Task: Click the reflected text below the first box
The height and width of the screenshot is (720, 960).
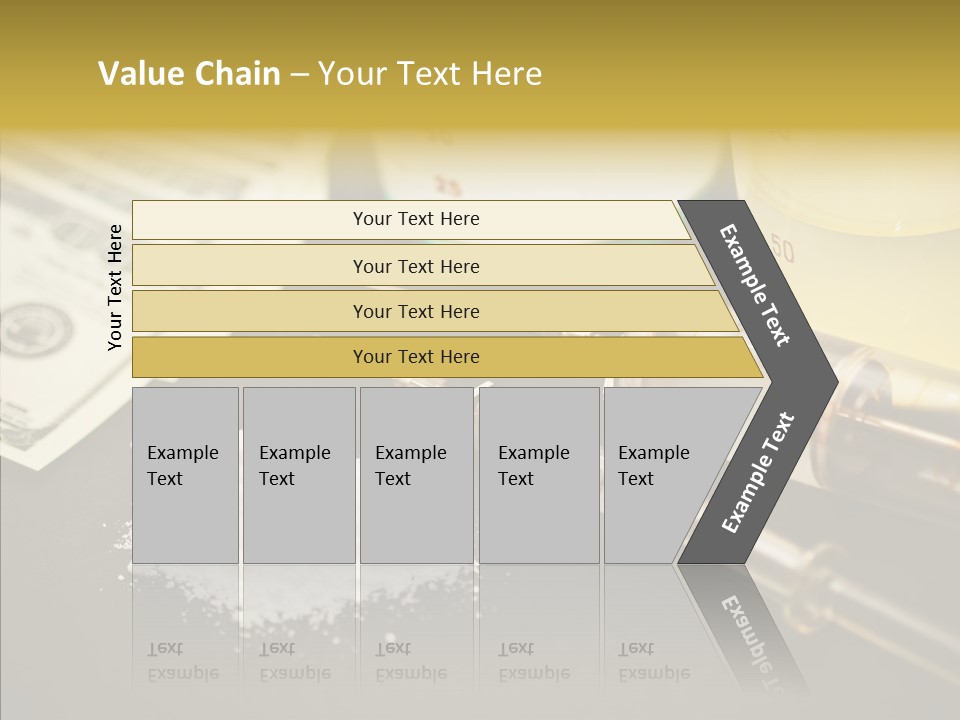Action: [182, 661]
